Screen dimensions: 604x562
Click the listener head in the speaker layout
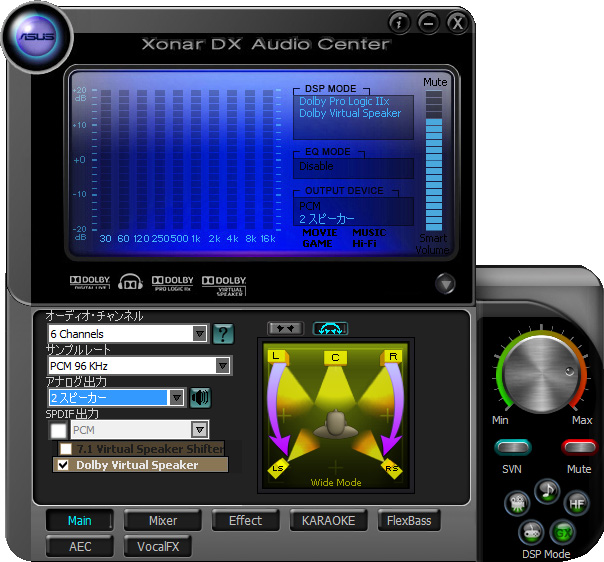[336, 424]
